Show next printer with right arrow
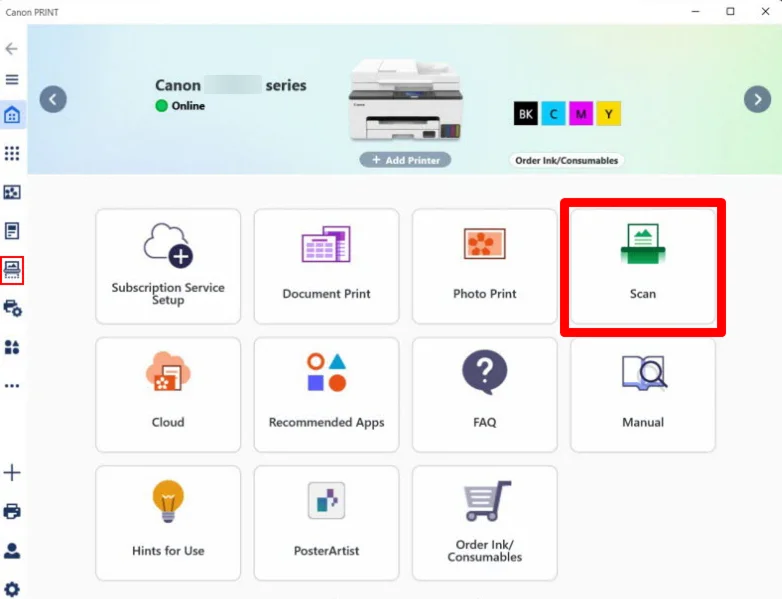 pyautogui.click(x=757, y=99)
